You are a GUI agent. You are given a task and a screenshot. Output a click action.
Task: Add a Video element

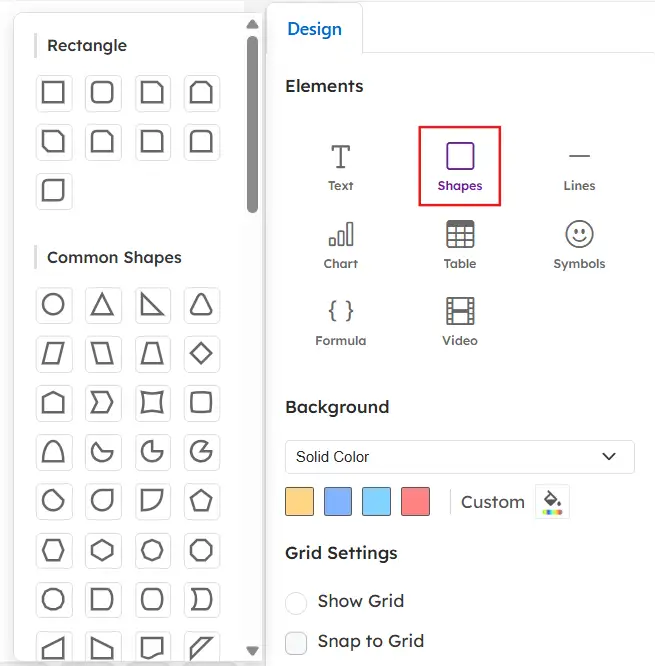tap(459, 321)
